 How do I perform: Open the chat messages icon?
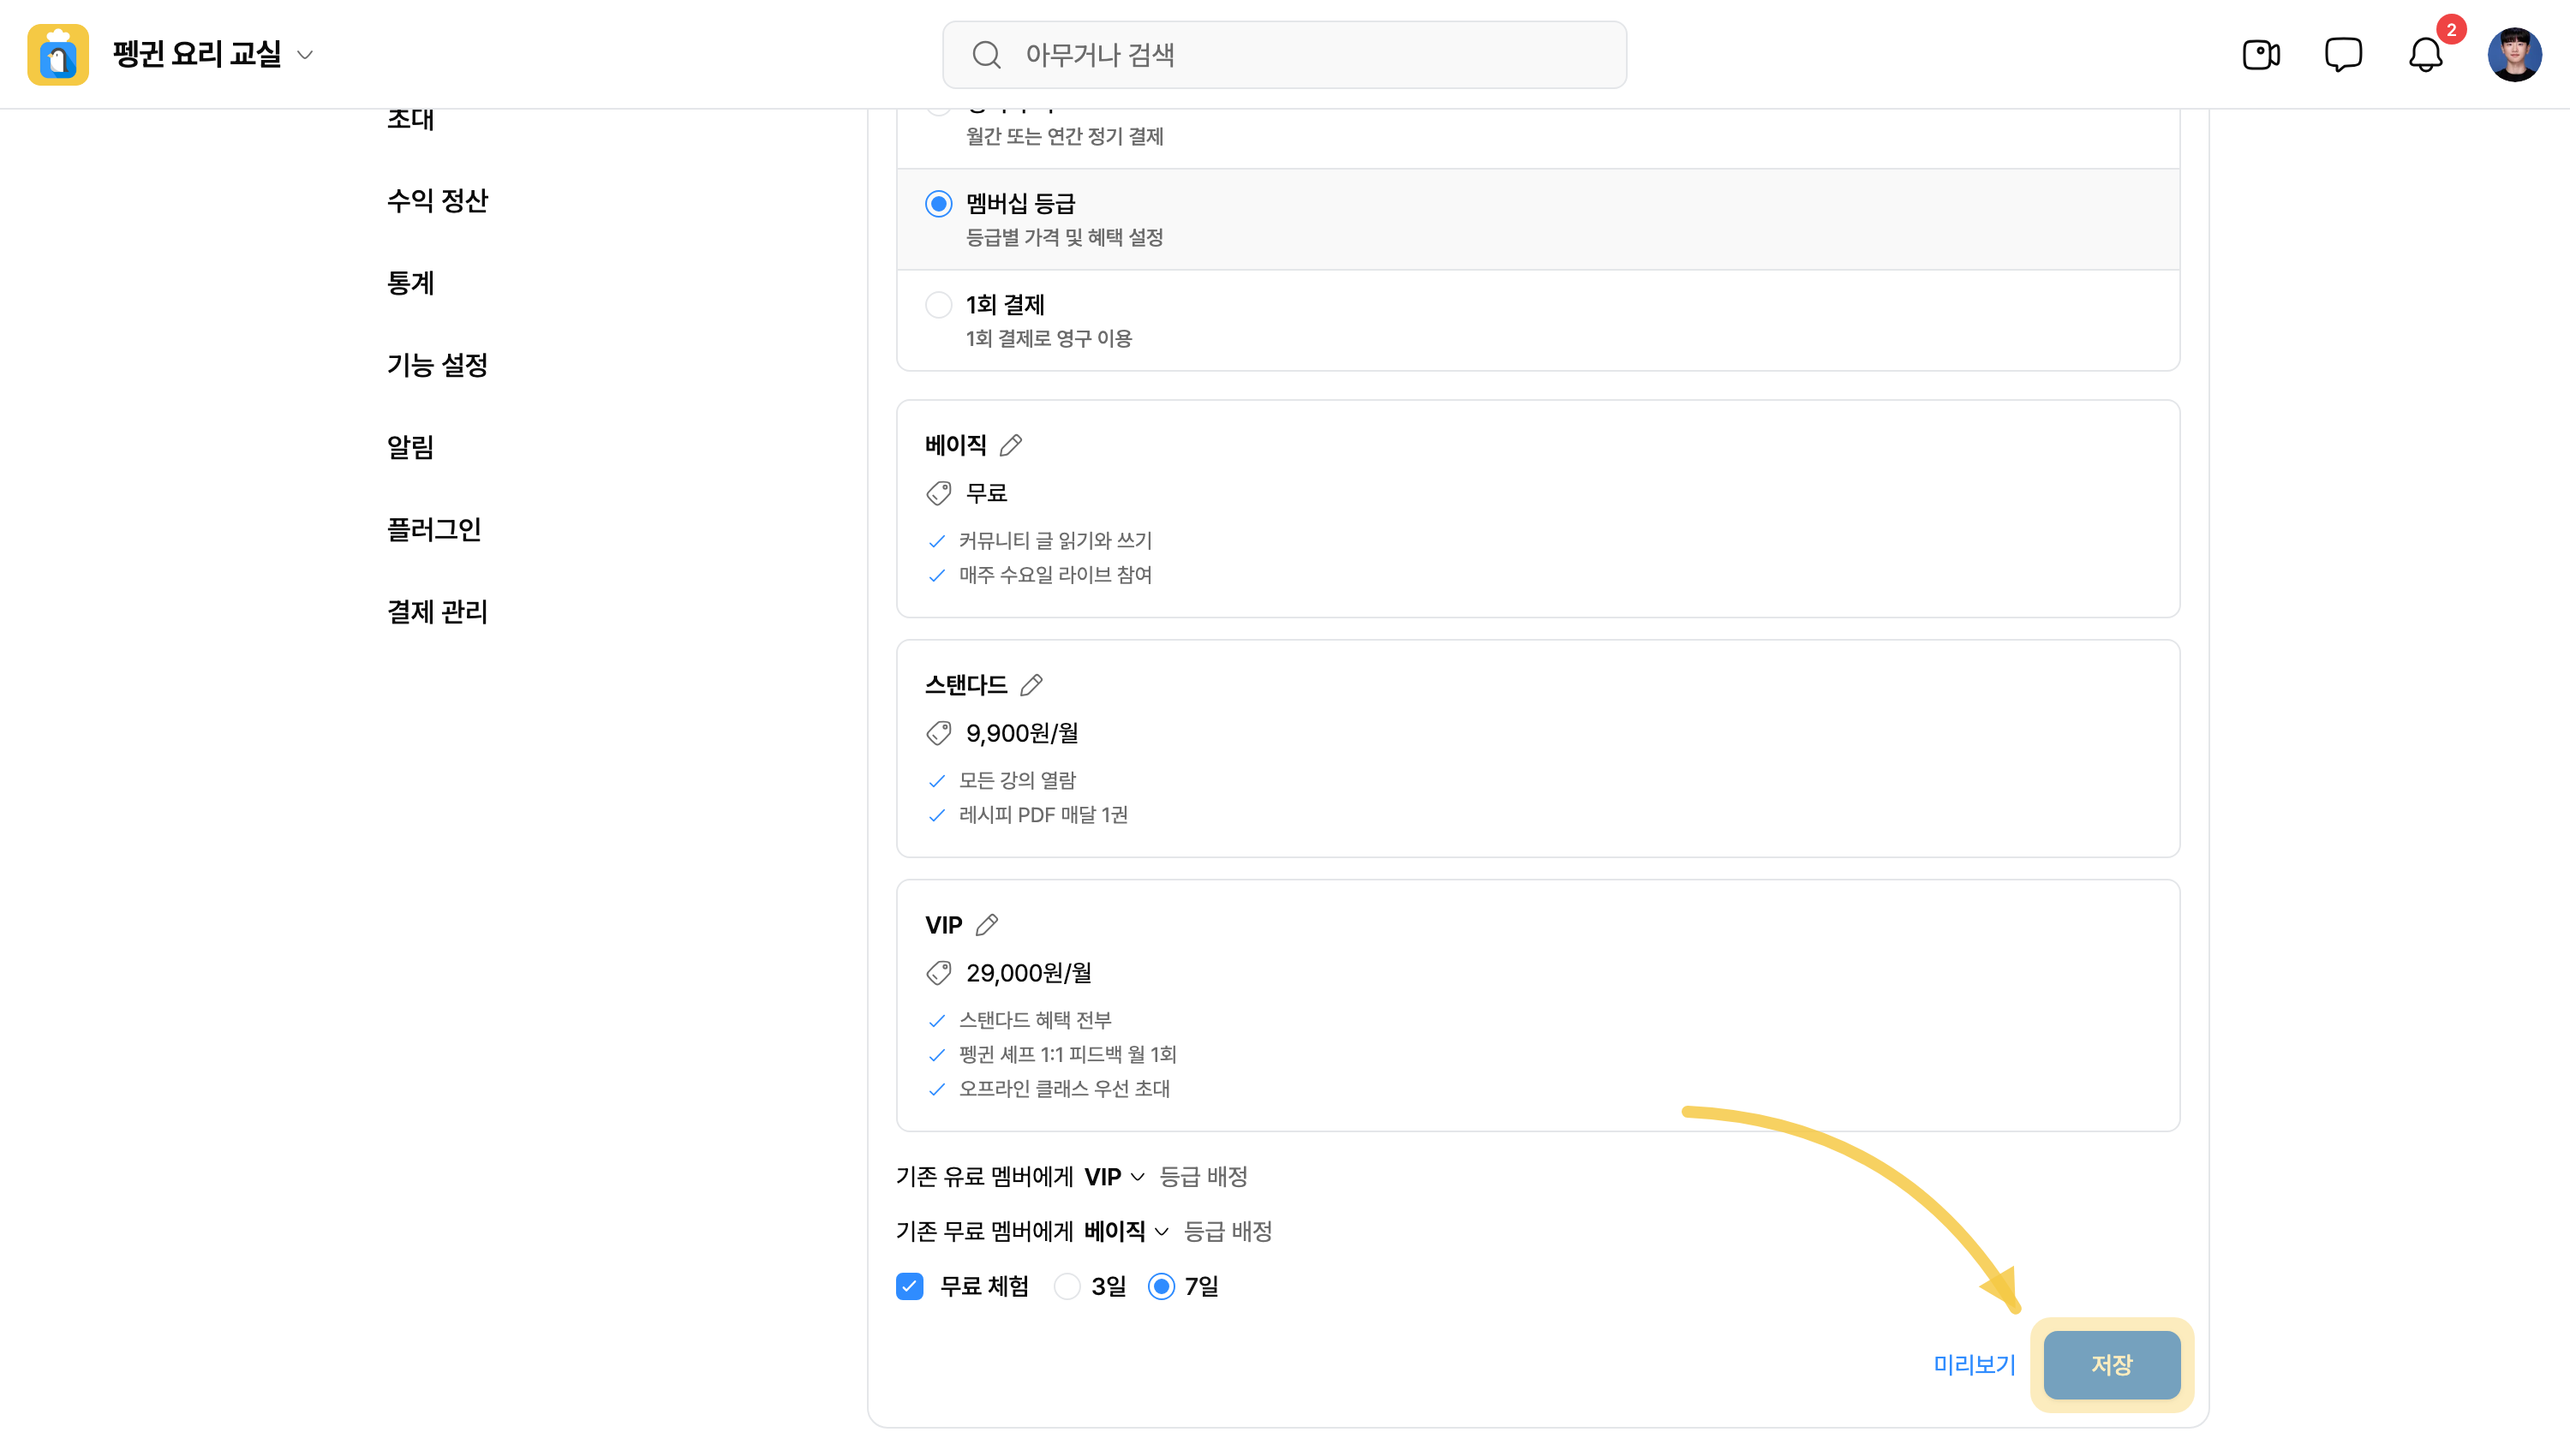[x=2343, y=54]
